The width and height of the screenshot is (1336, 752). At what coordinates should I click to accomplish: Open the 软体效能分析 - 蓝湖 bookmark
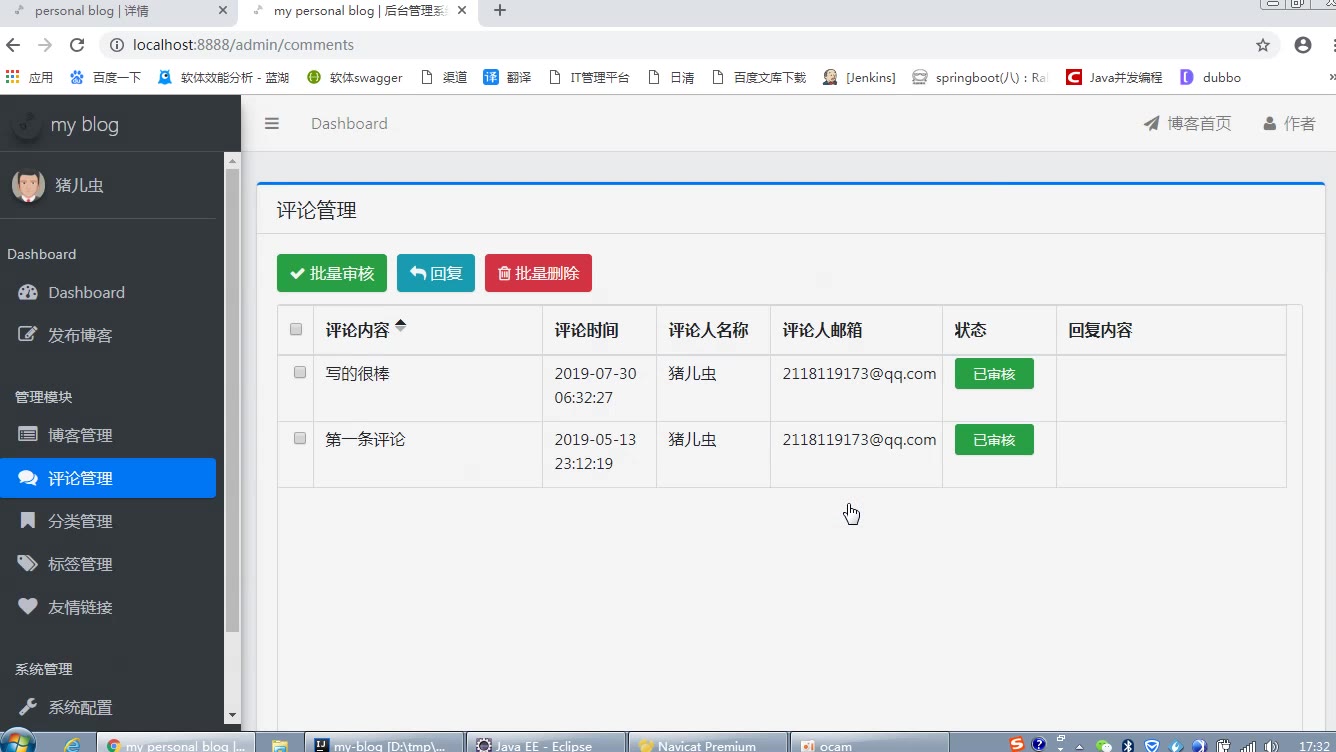(224, 77)
